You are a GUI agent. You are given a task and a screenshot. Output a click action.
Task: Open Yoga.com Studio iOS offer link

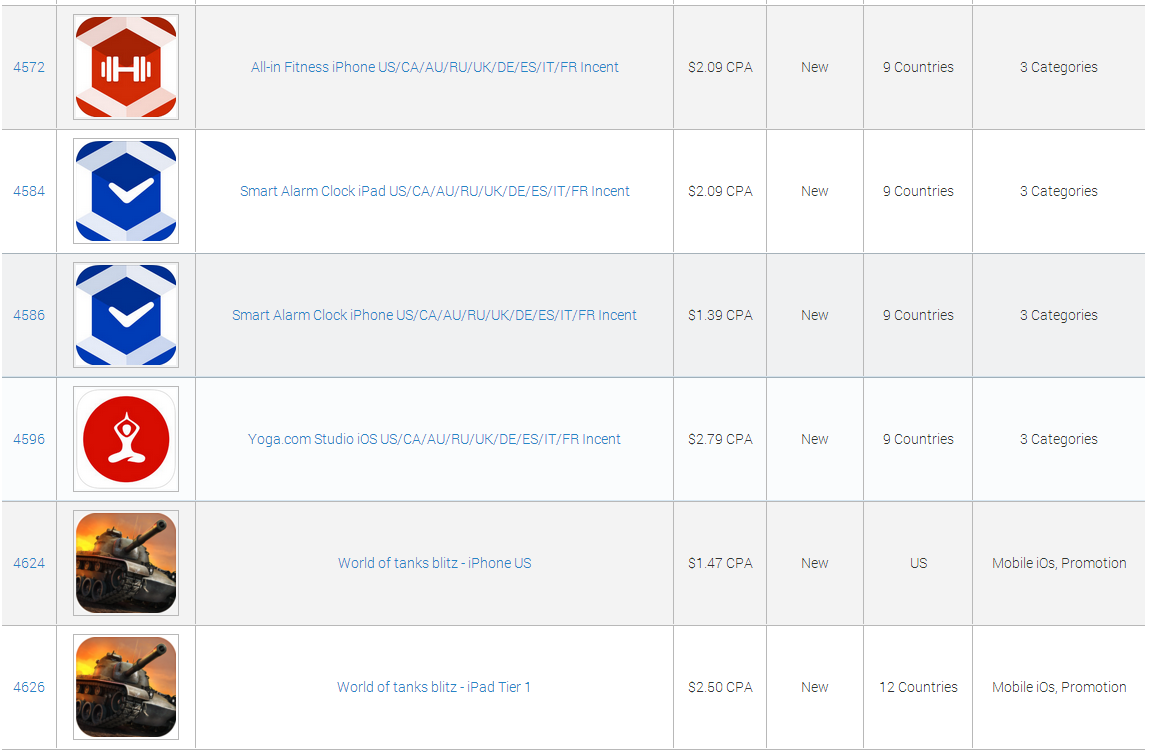(x=434, y=439)
